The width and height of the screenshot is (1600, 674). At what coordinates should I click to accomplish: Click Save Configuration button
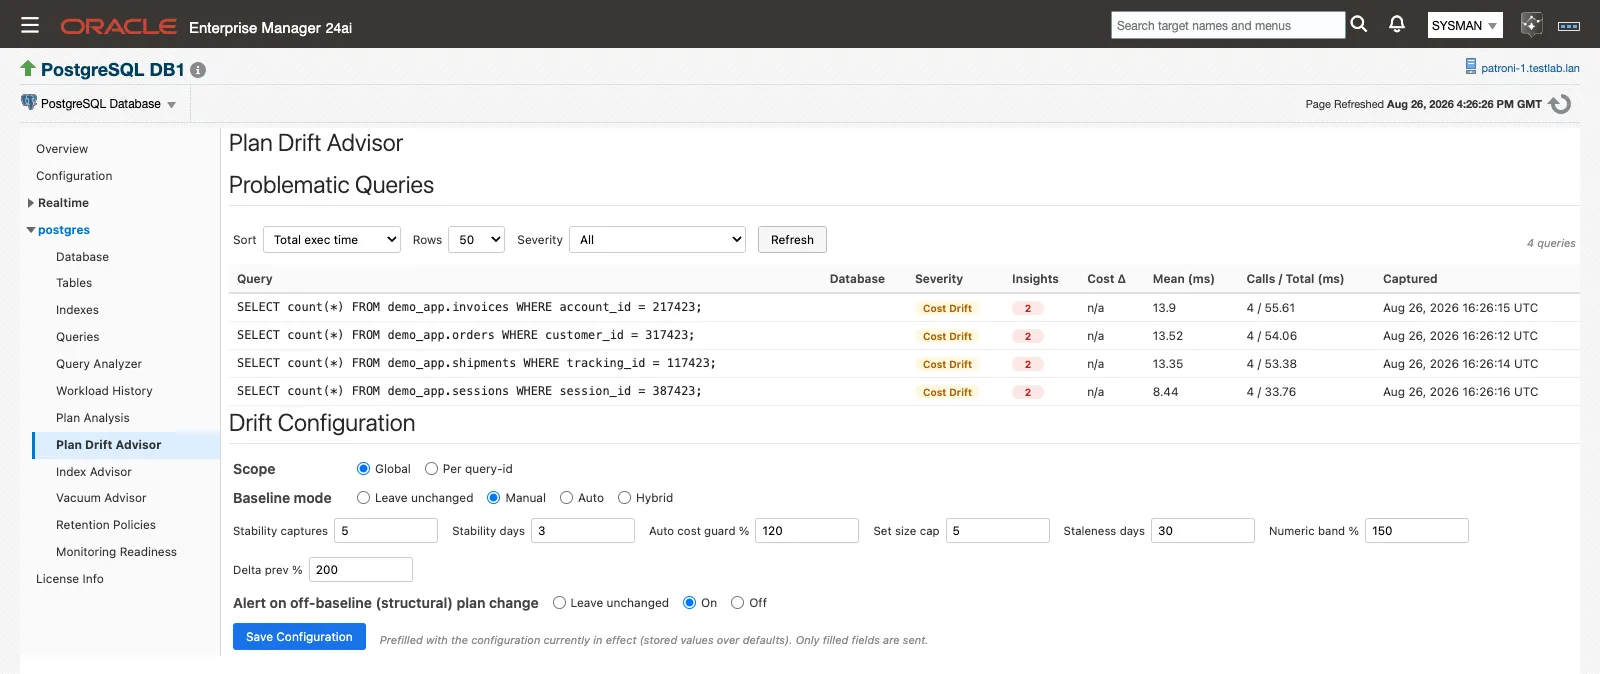pyautogui.click(x=299, y=637)
